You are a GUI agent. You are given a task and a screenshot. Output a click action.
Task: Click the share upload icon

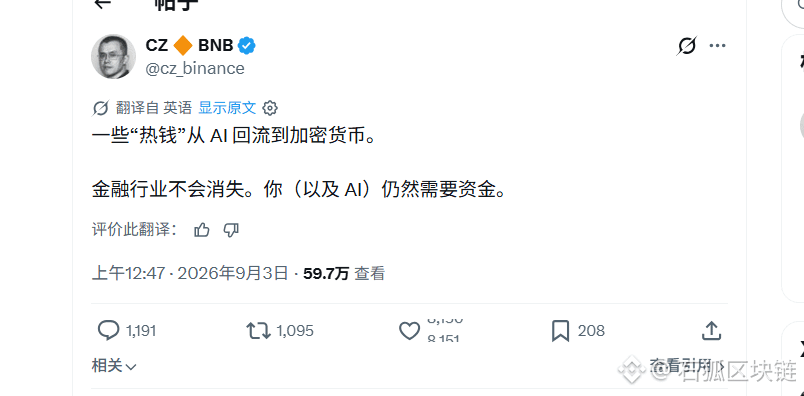point(711,331)
